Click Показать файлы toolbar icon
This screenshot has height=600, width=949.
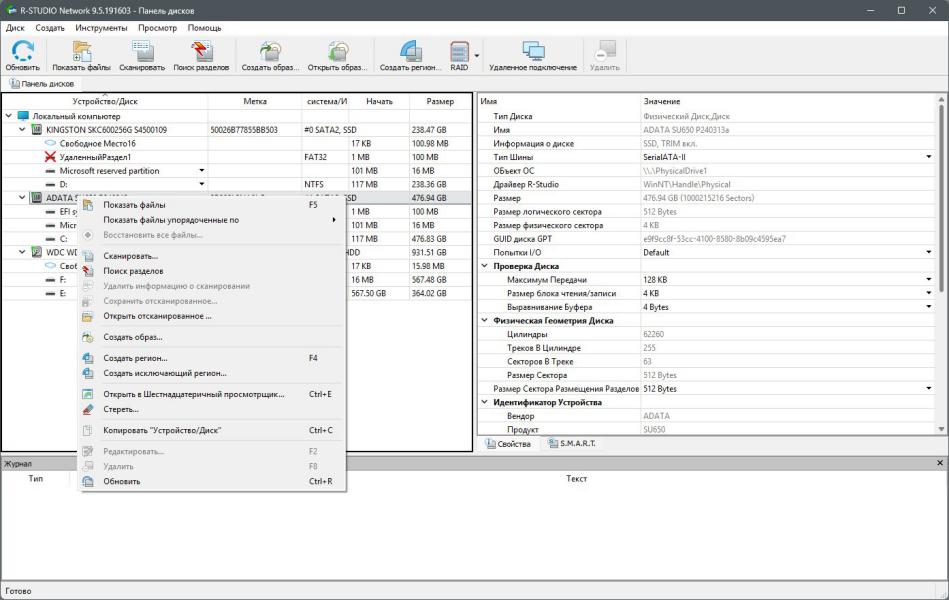(x=81, y=54)
